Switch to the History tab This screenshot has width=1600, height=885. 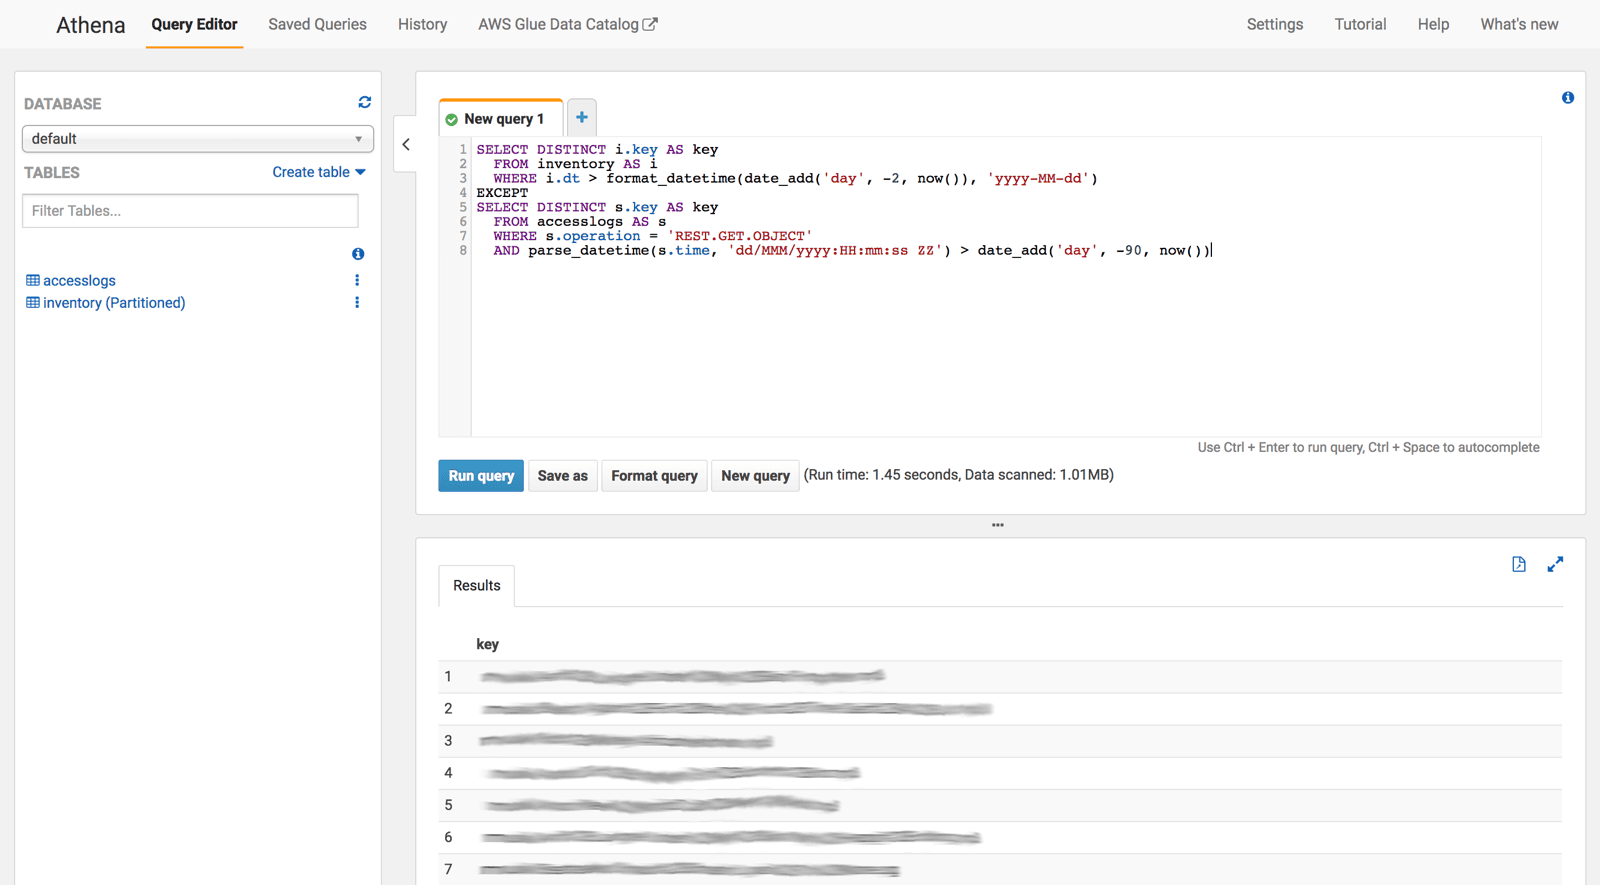(x=422, y=24)
